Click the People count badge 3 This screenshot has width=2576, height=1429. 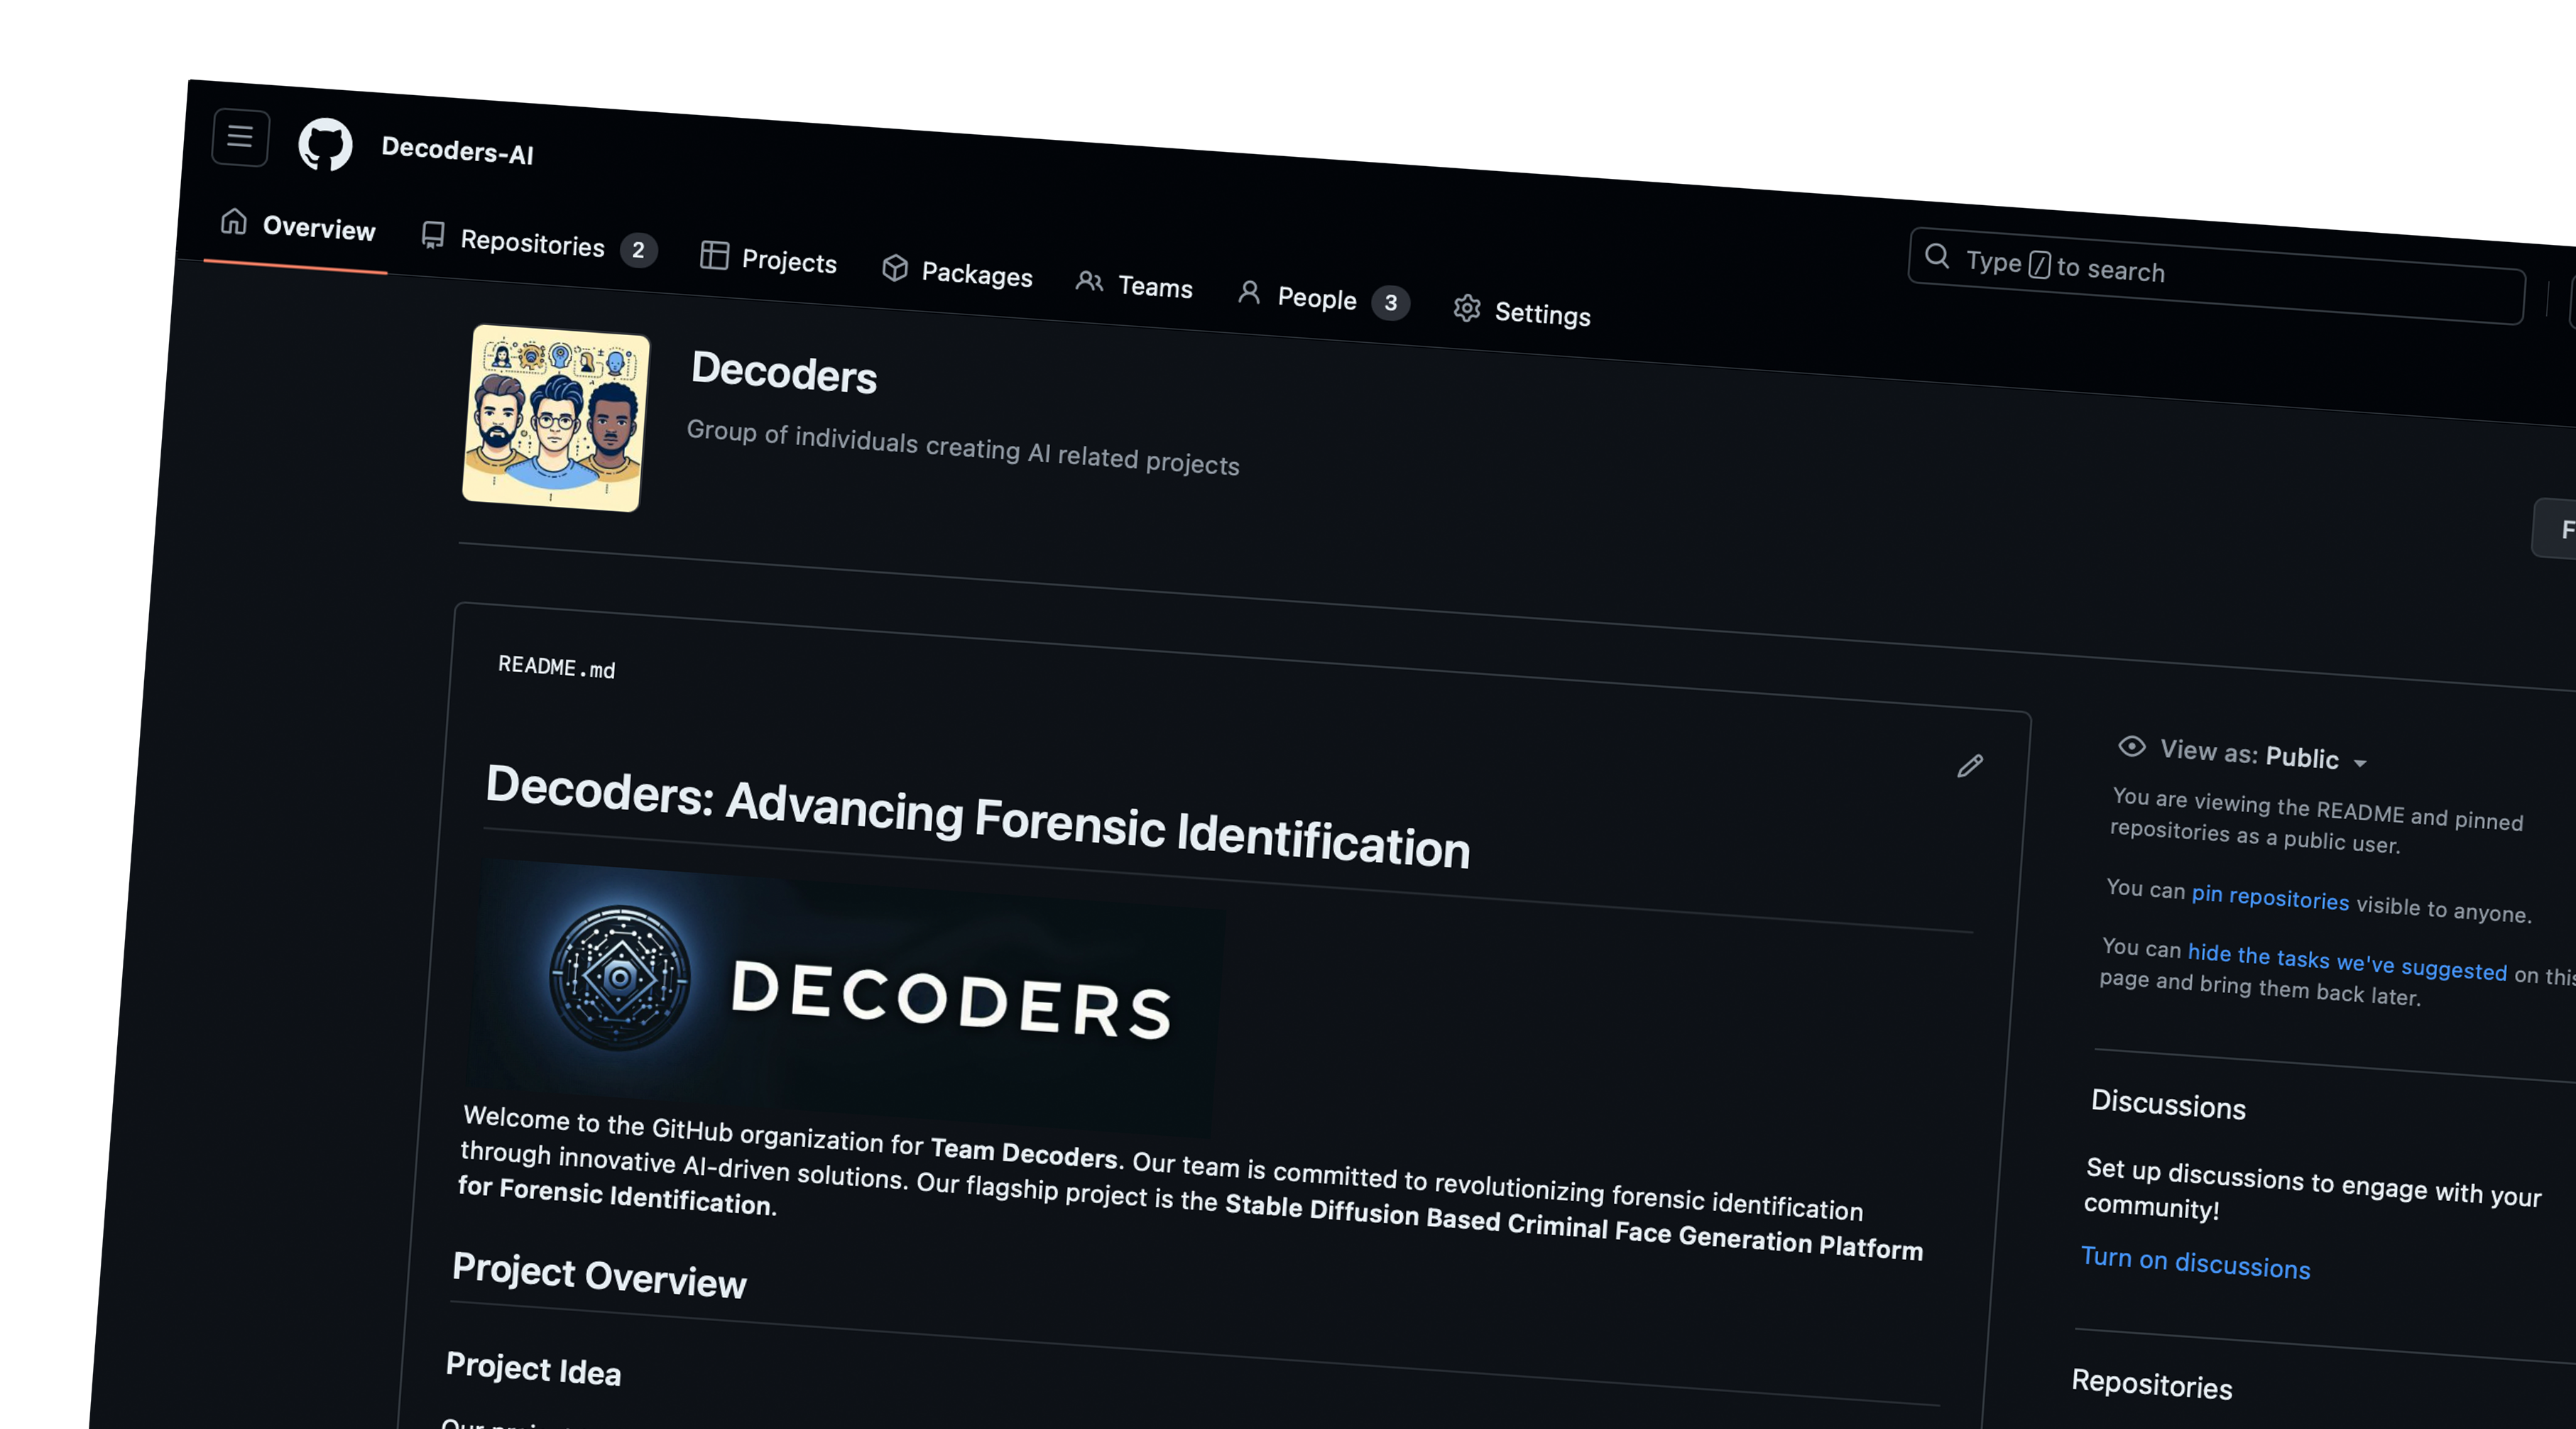coord(1390,303)
